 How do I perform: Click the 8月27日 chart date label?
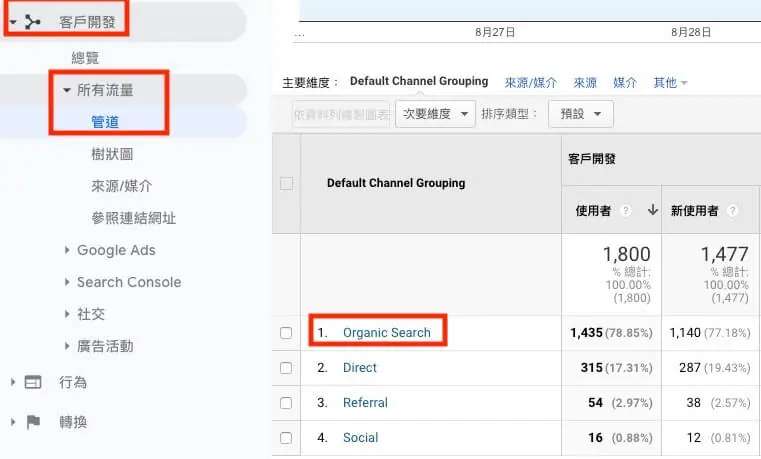[495, 32]
